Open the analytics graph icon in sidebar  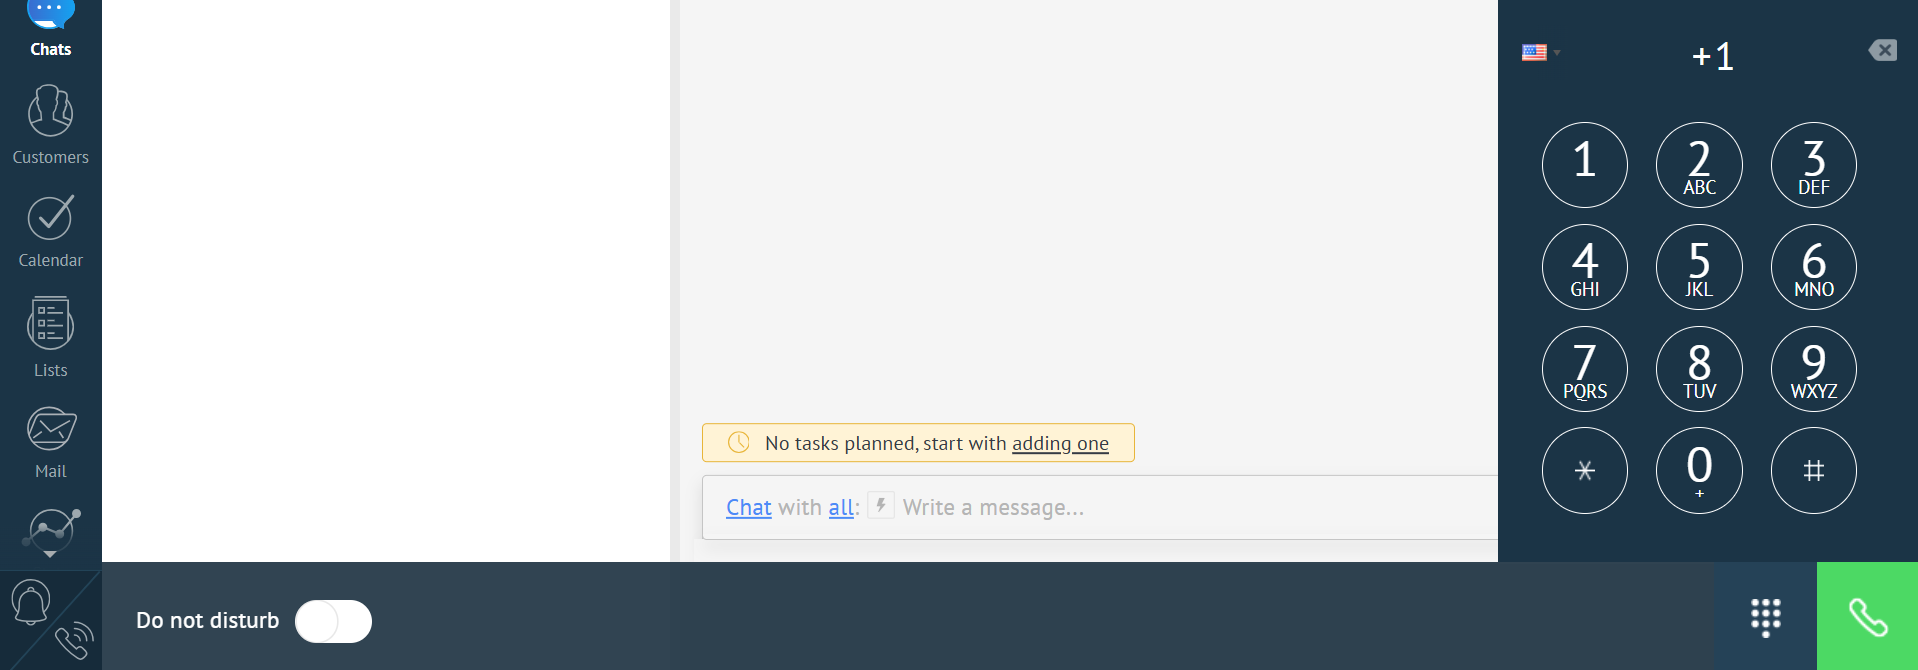pos(51,530)
